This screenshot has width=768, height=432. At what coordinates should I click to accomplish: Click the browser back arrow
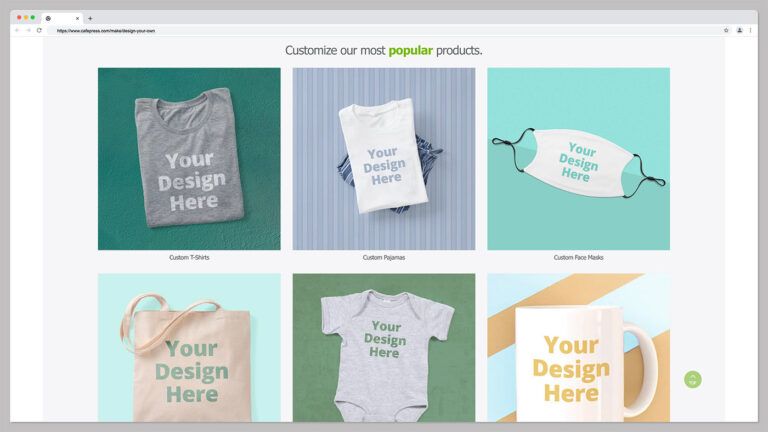point(17,30)
